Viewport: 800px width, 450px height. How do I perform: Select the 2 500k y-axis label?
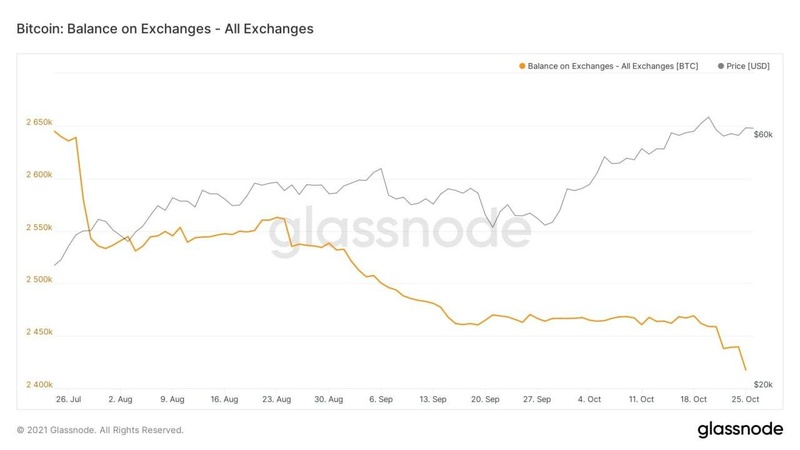41,281
